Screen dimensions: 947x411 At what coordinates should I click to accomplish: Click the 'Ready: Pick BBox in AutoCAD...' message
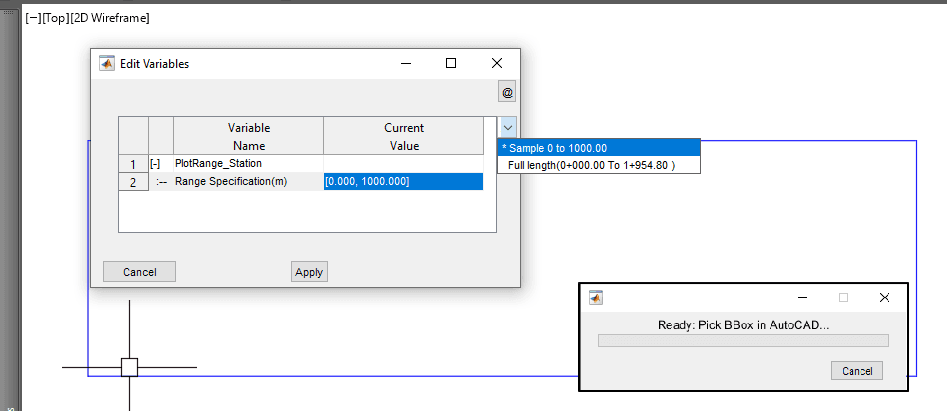tap(743, 325)
